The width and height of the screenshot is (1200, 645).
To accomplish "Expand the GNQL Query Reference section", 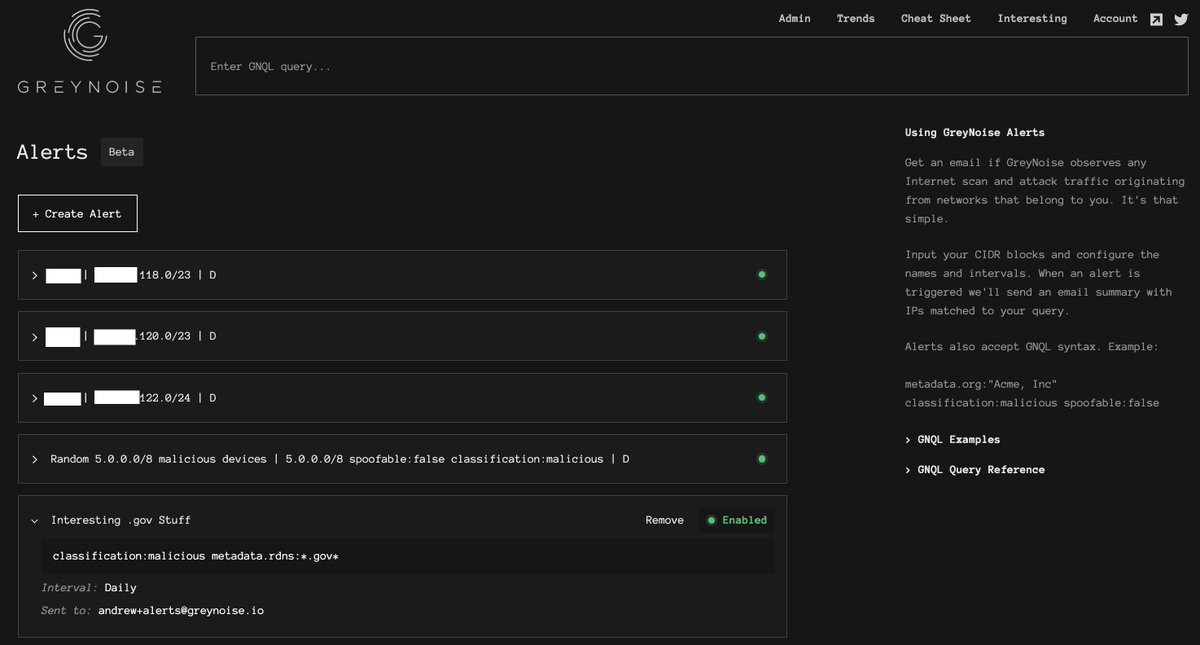I will pos(975,469).
